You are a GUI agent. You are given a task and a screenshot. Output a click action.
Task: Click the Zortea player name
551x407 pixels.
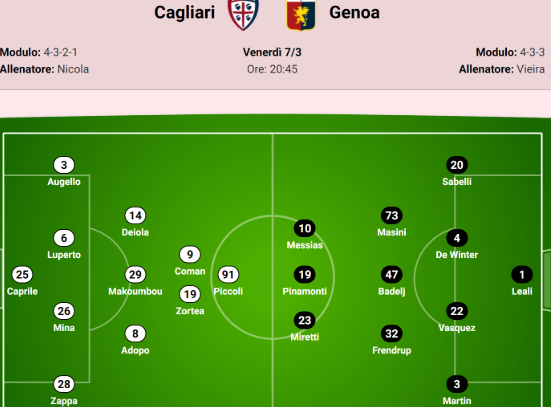click(x=190, y=311)
